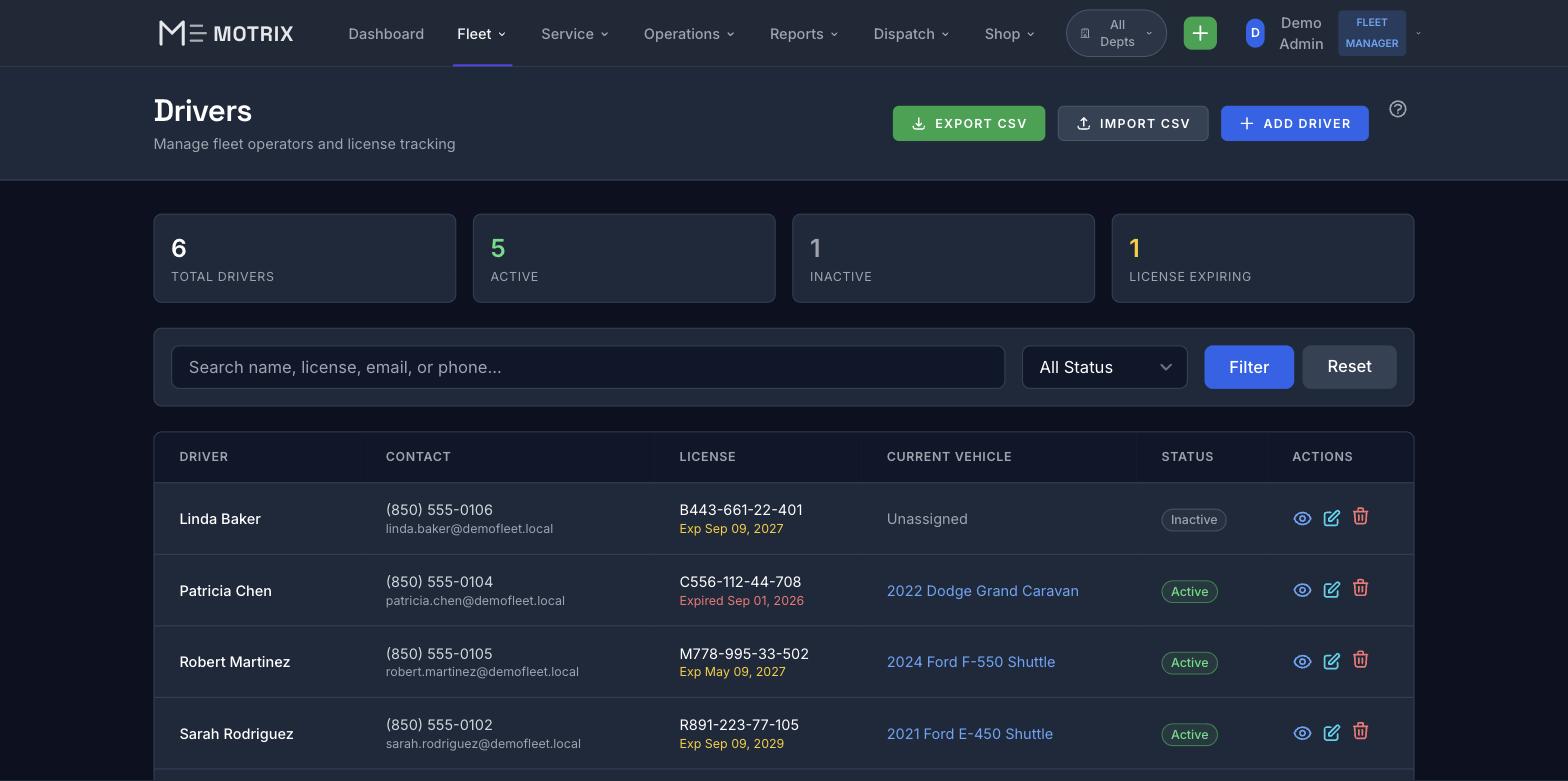The image size is (1568, 781).
Task: Click the Active stat card
Action: coord(624,258)
